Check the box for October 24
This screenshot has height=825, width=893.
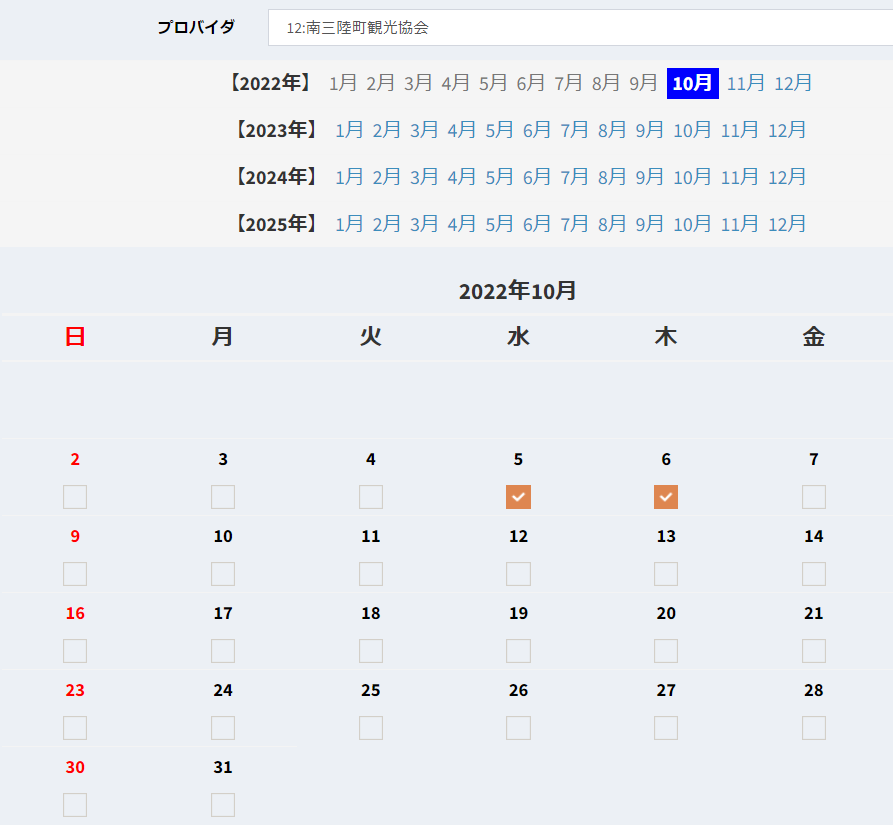pyautogui.click(x=223, y=728)
